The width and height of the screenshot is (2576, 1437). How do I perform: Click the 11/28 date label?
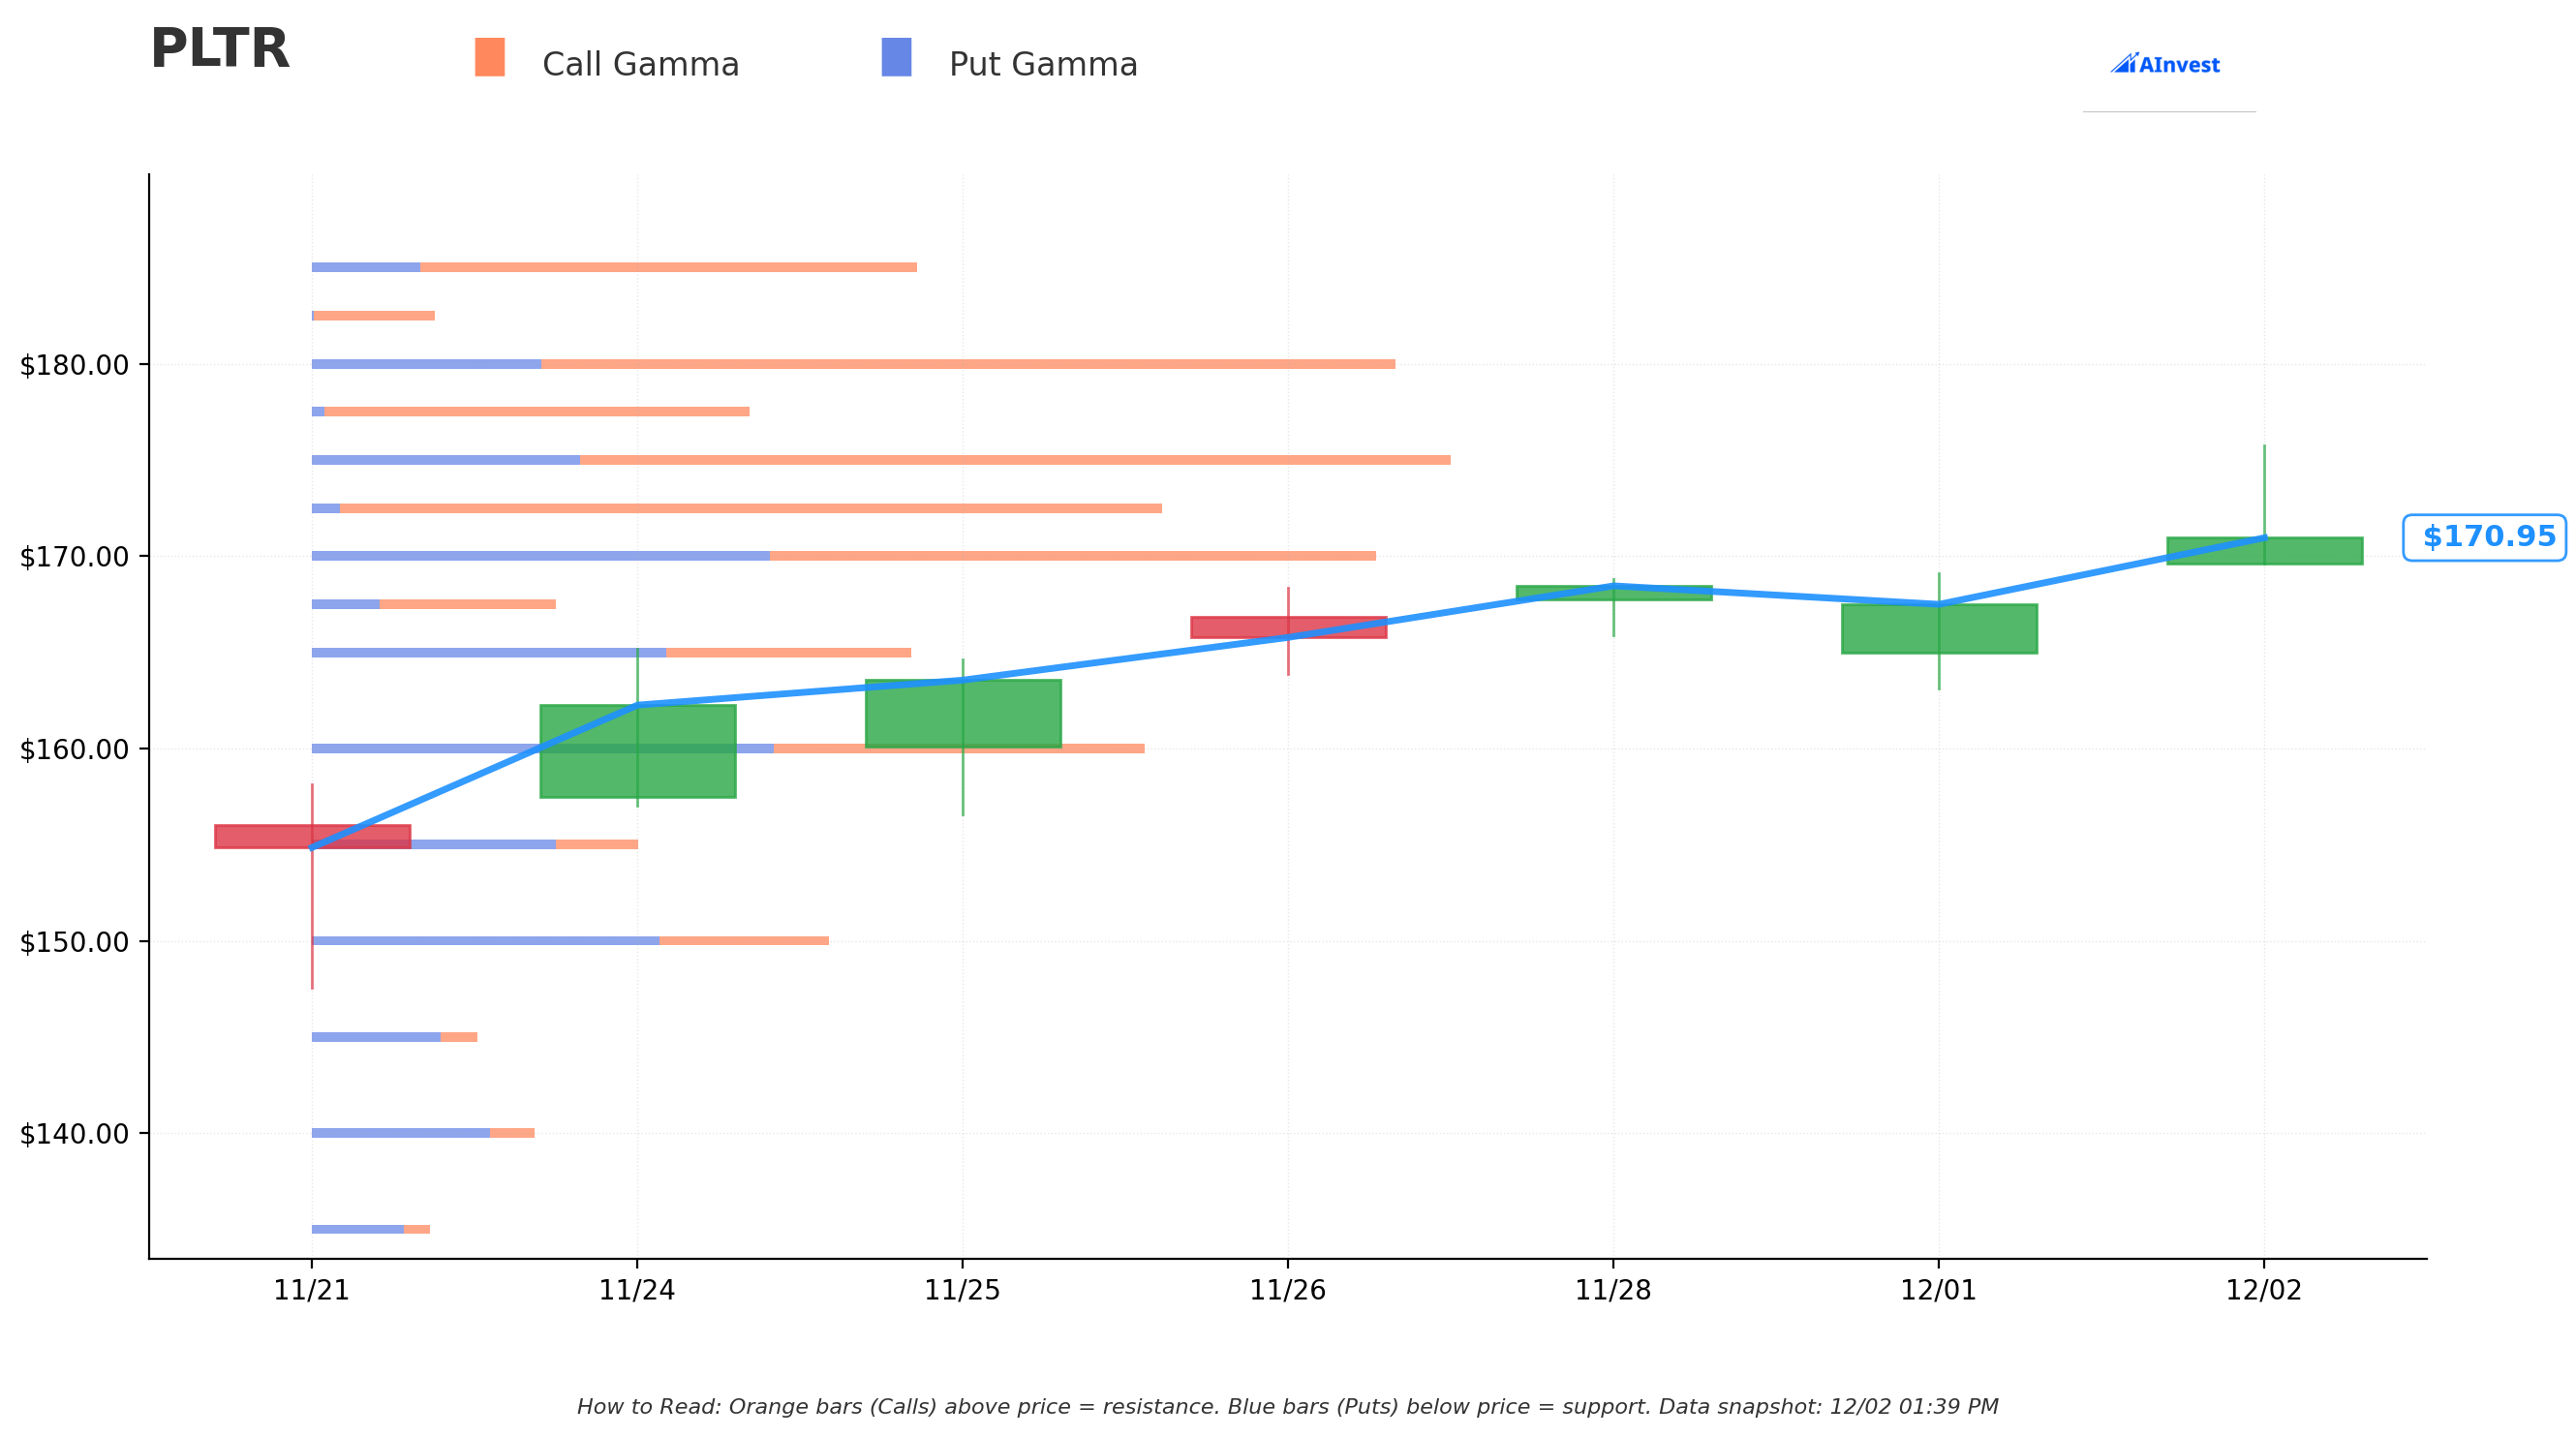[1613, 1291]
